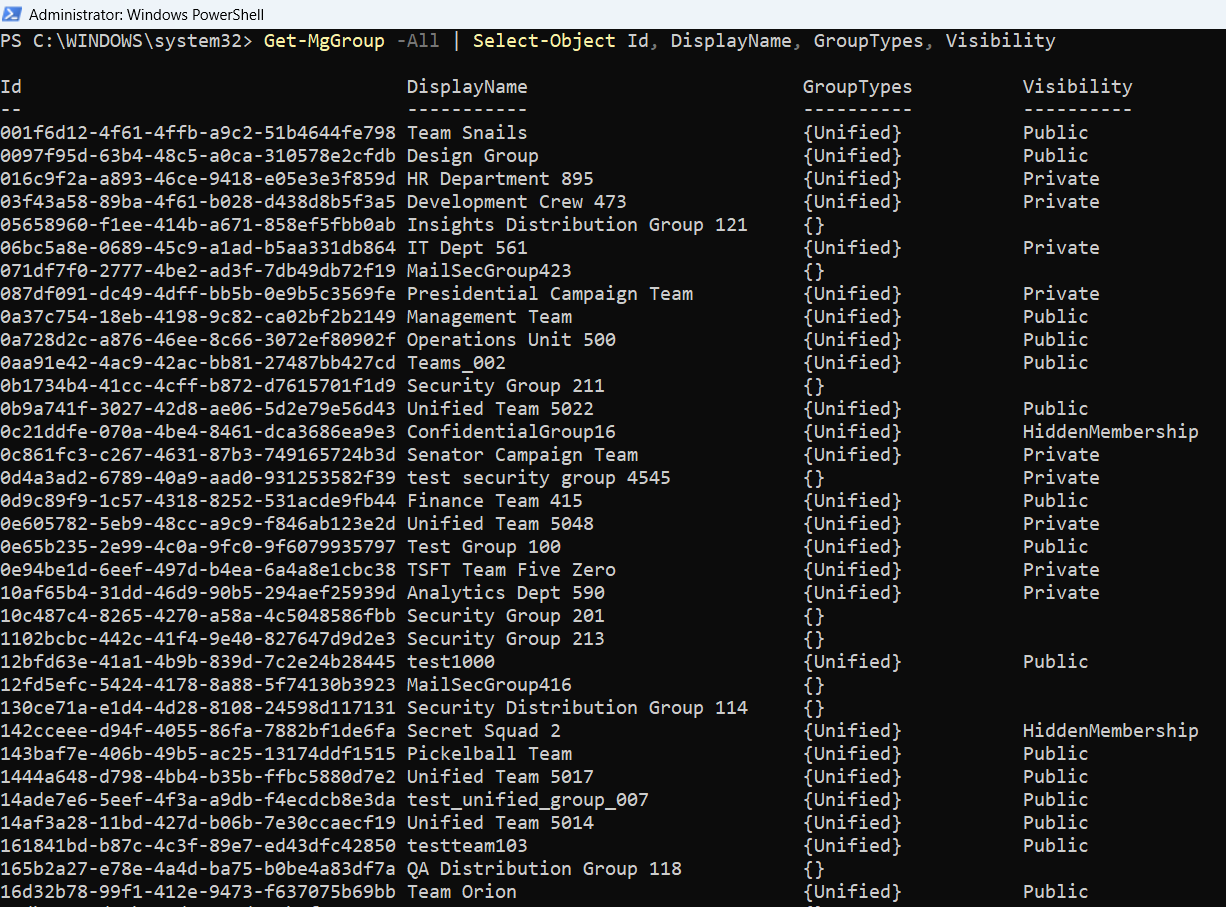1226x907 pixels.
Task: Click the {Unified} value for Pickelball Team
Action: (x=852, y=754)
